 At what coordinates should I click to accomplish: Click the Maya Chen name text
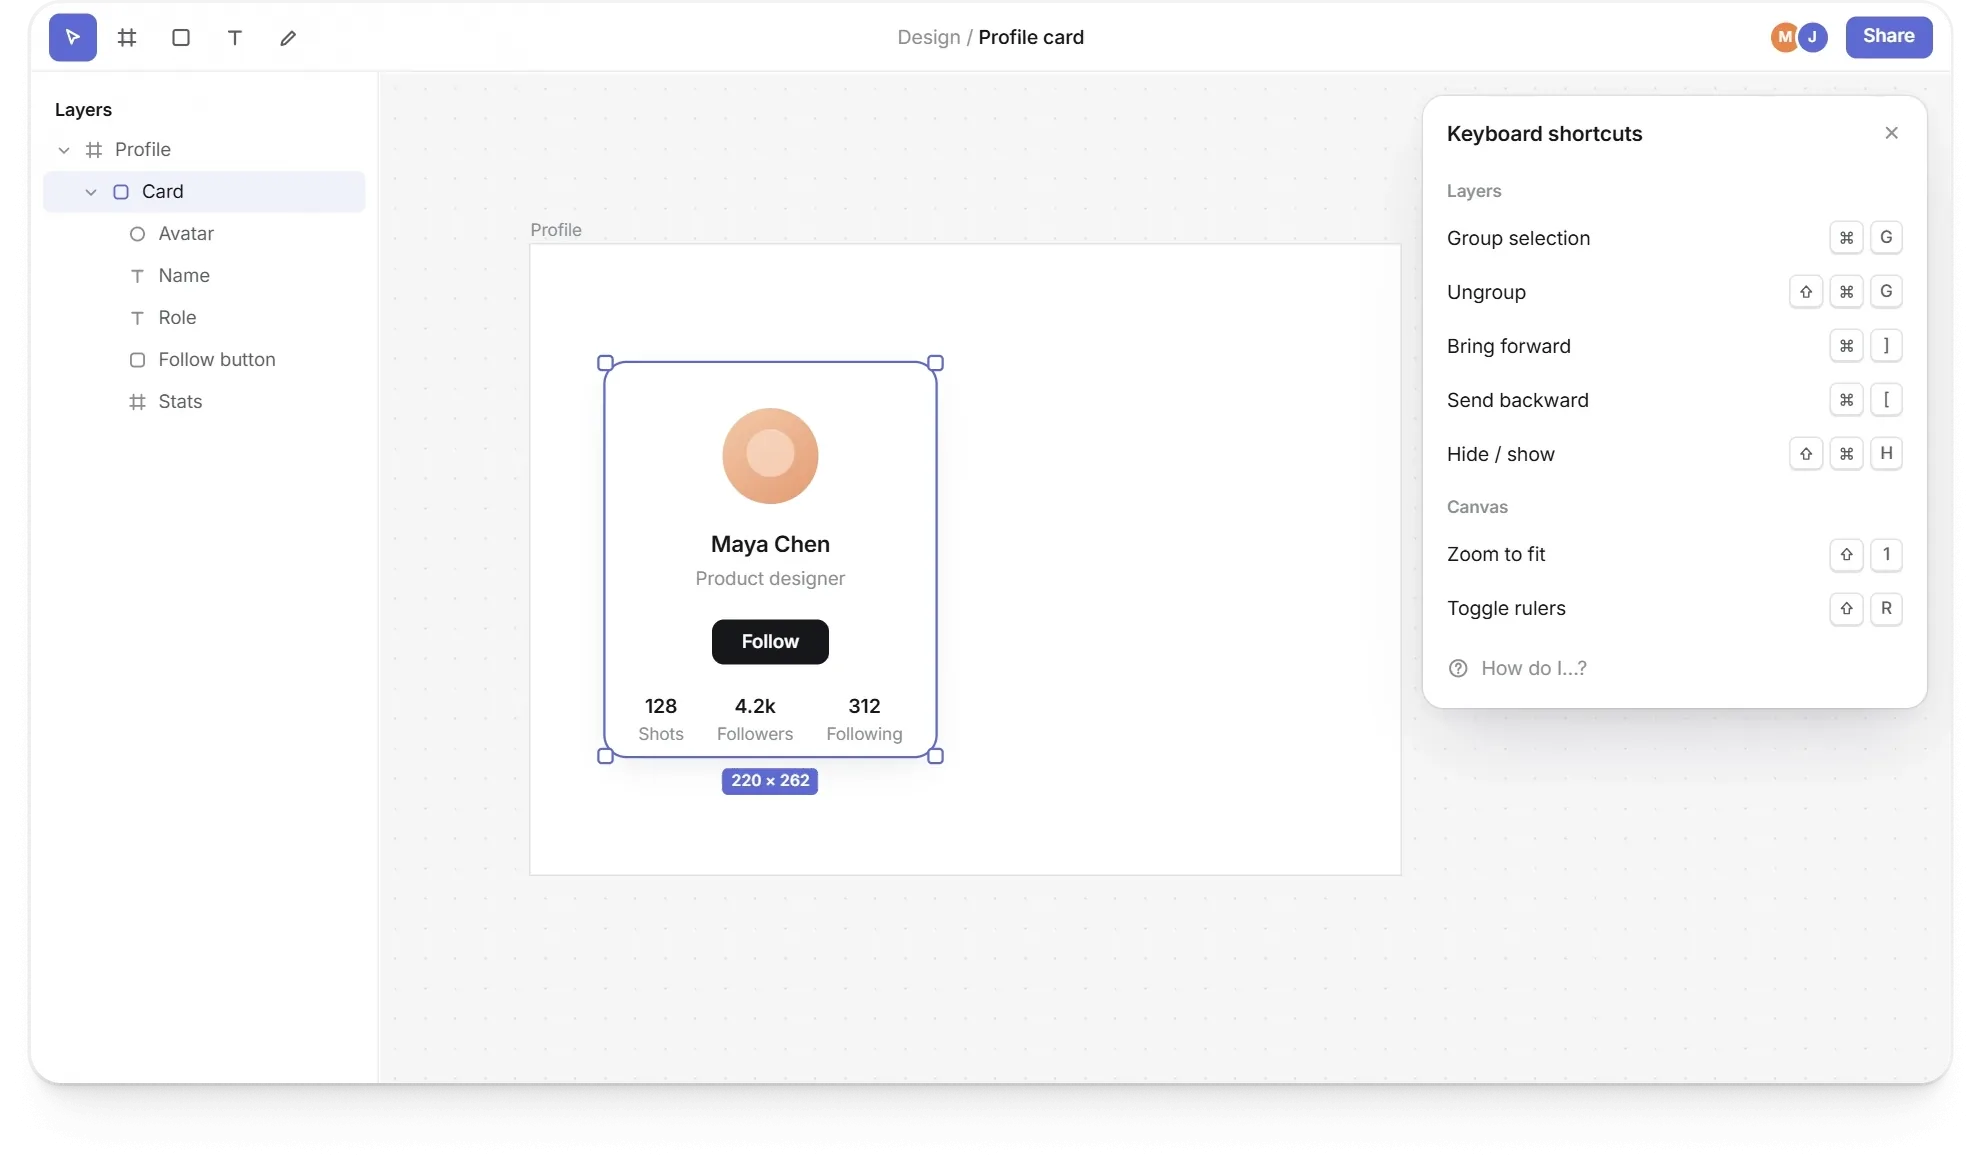point(770,544)
